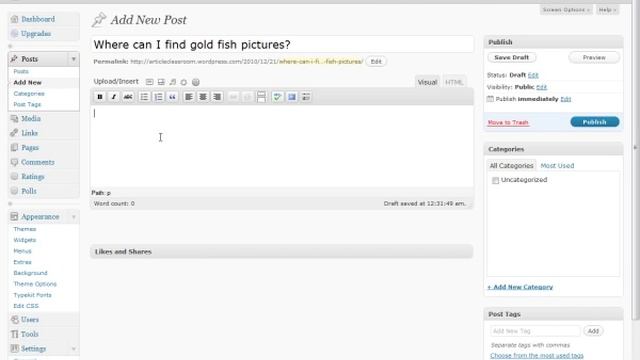Add media via Upload/Insert

[184, 82]
